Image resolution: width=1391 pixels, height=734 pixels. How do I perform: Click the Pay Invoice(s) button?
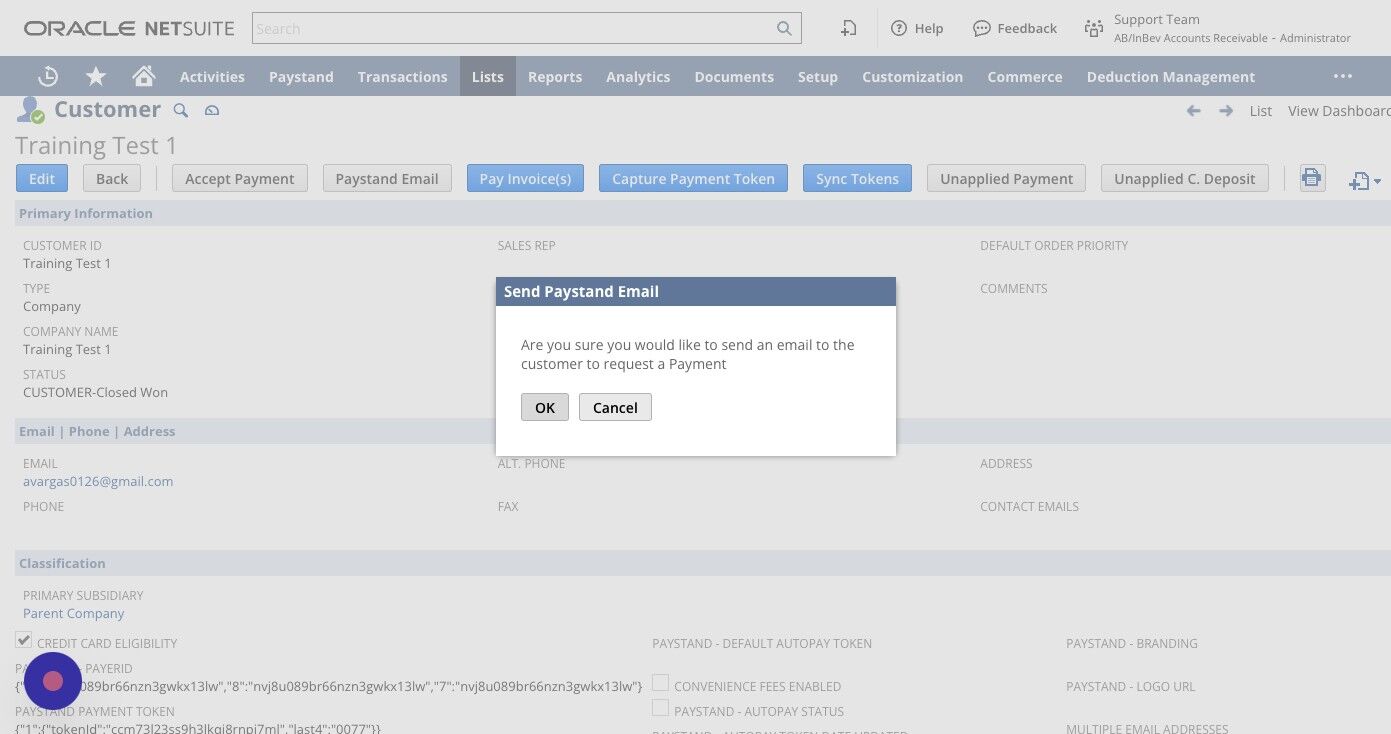pos(525,178)
